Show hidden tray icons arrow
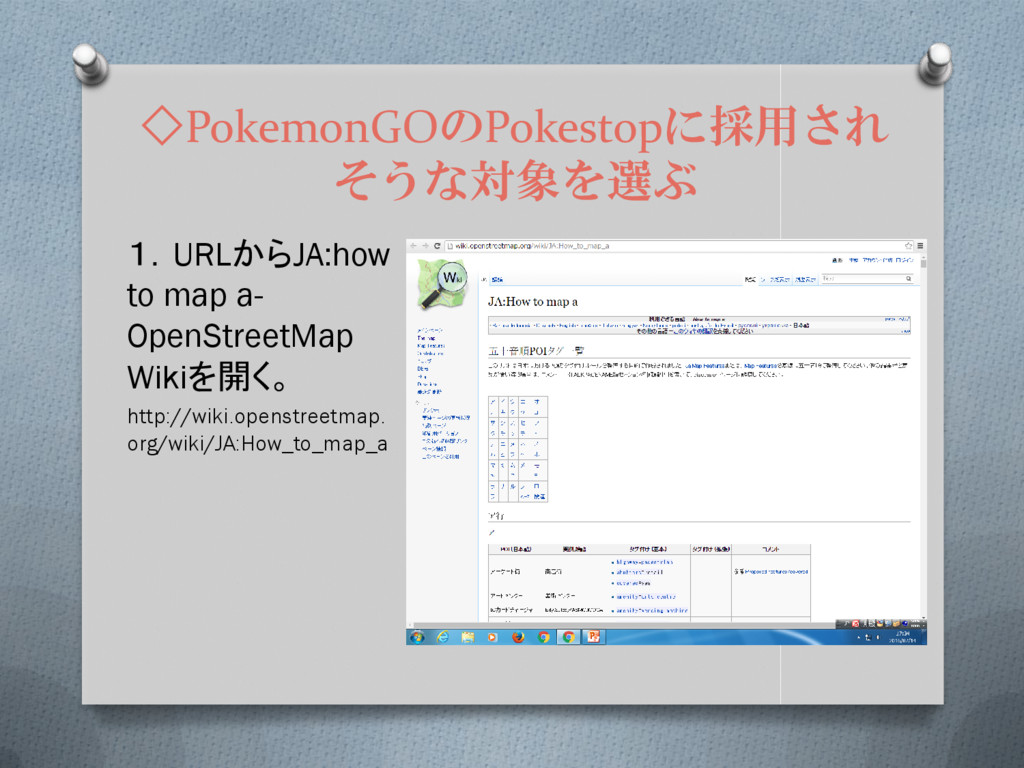Viewport: 1024px width, 768px height. click(859, 637)
